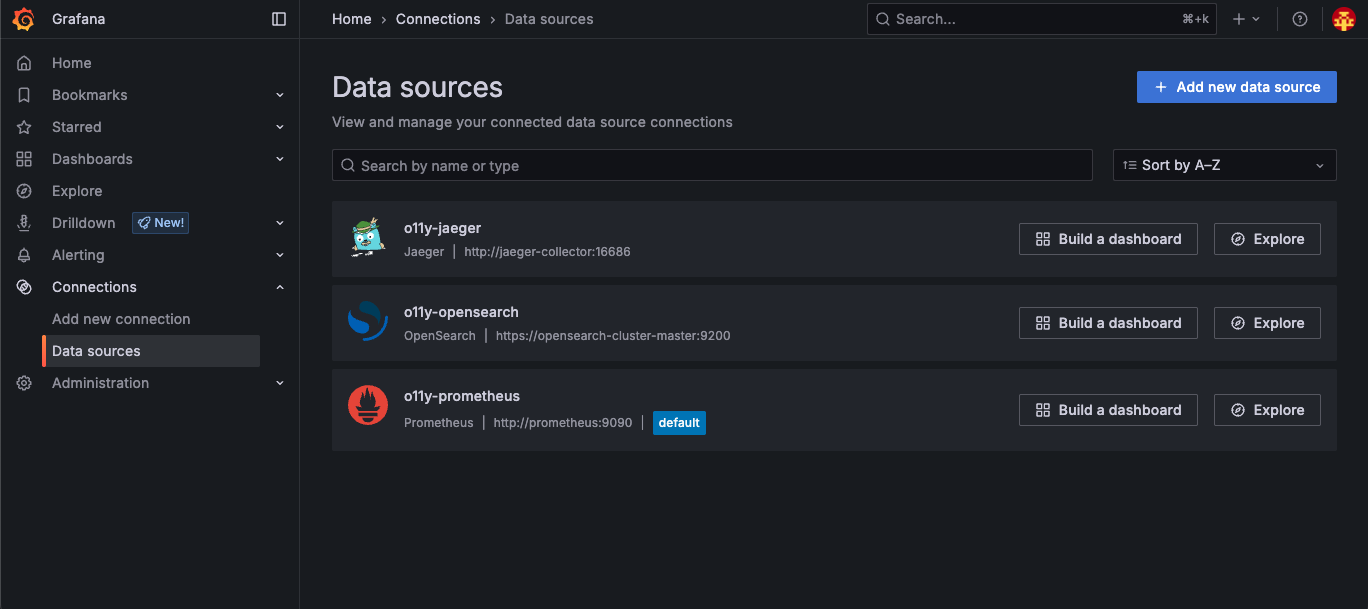The height and width of the screenshot is (609, 1368).
Task: Explore the o11y-opensearch data source
Action: (x=1267, y=323)
